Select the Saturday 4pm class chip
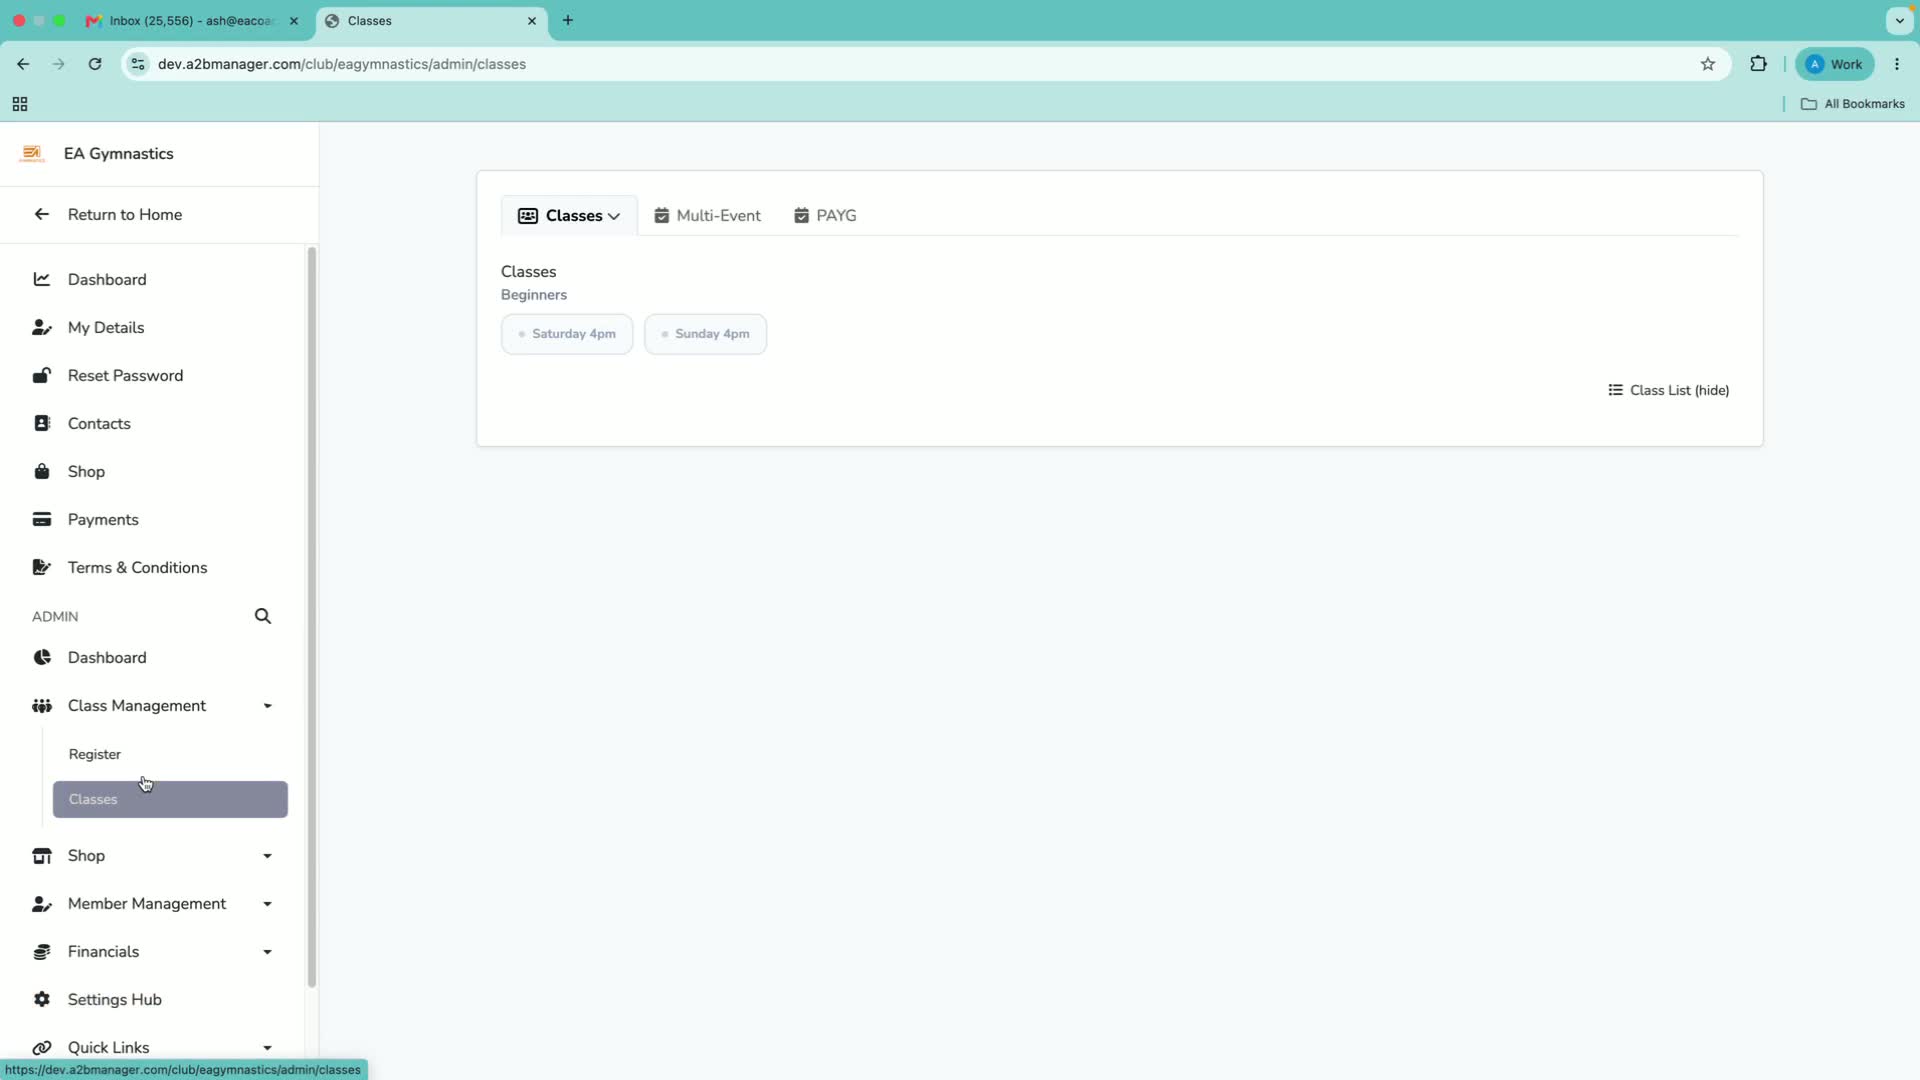1920x1080 pixels. click(567, 334)
